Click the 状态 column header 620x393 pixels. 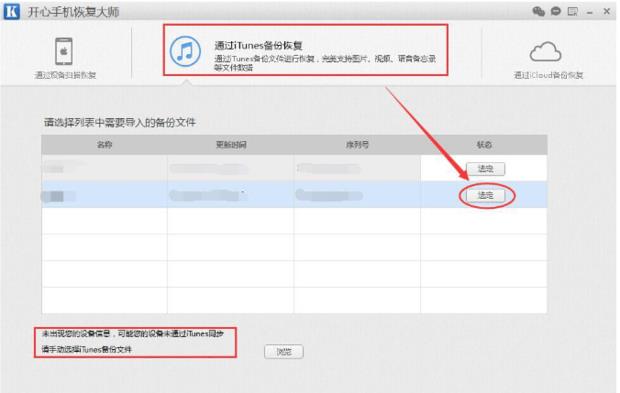pyautogui.click(x=484, y=145)
